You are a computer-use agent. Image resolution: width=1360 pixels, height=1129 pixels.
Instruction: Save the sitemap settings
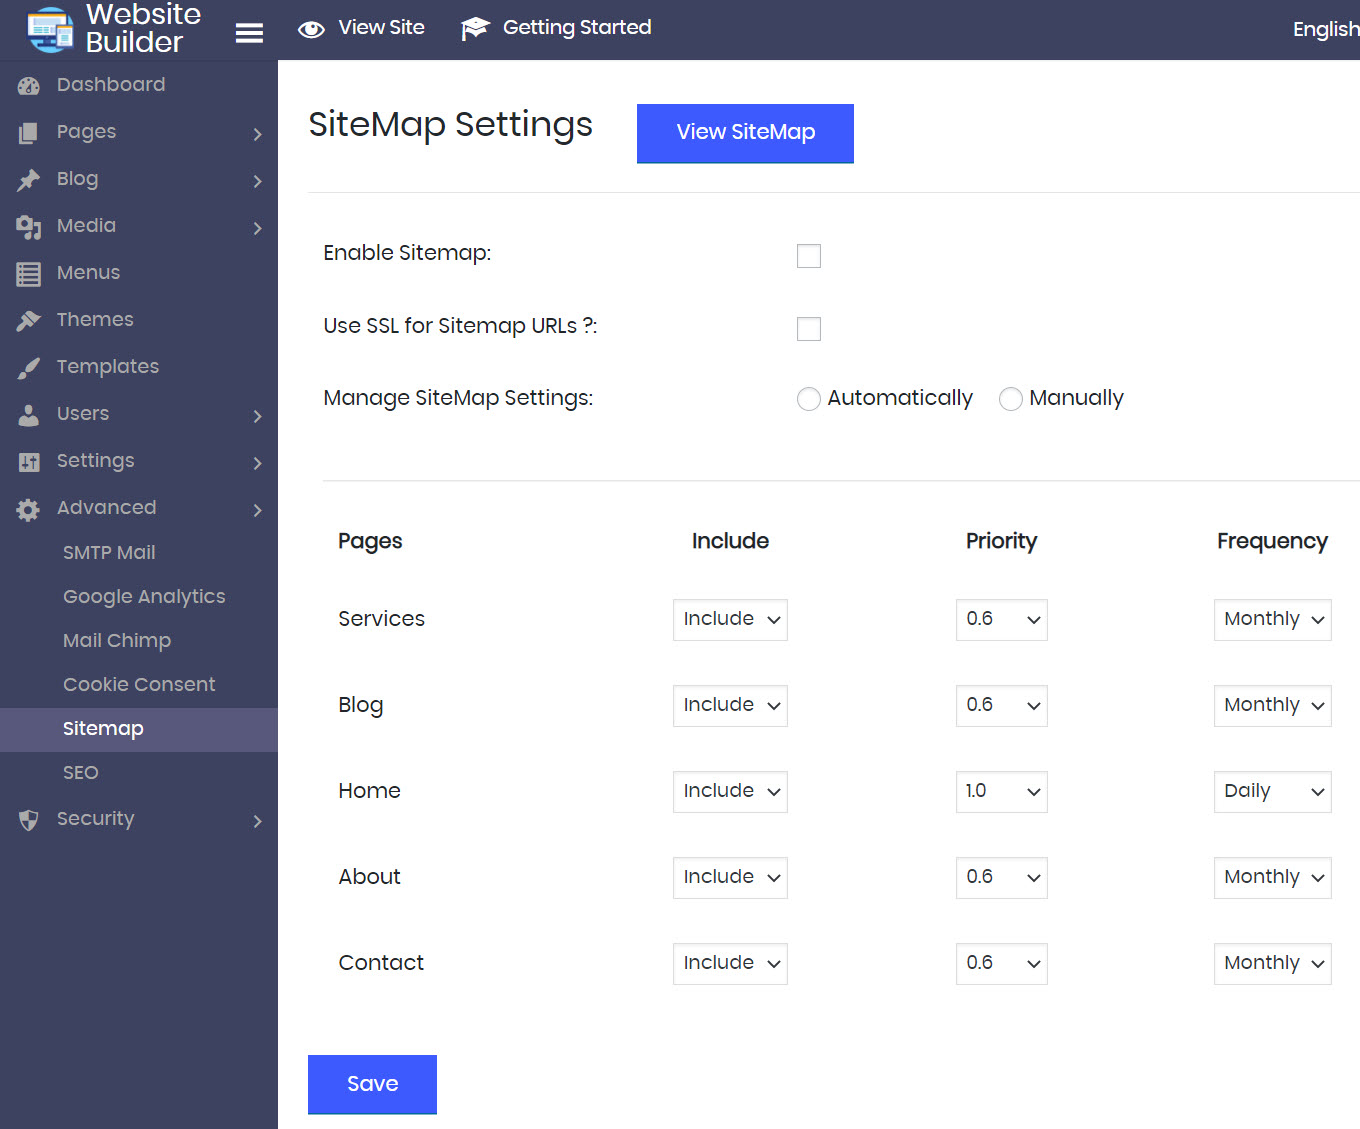tap(372, 1084)
